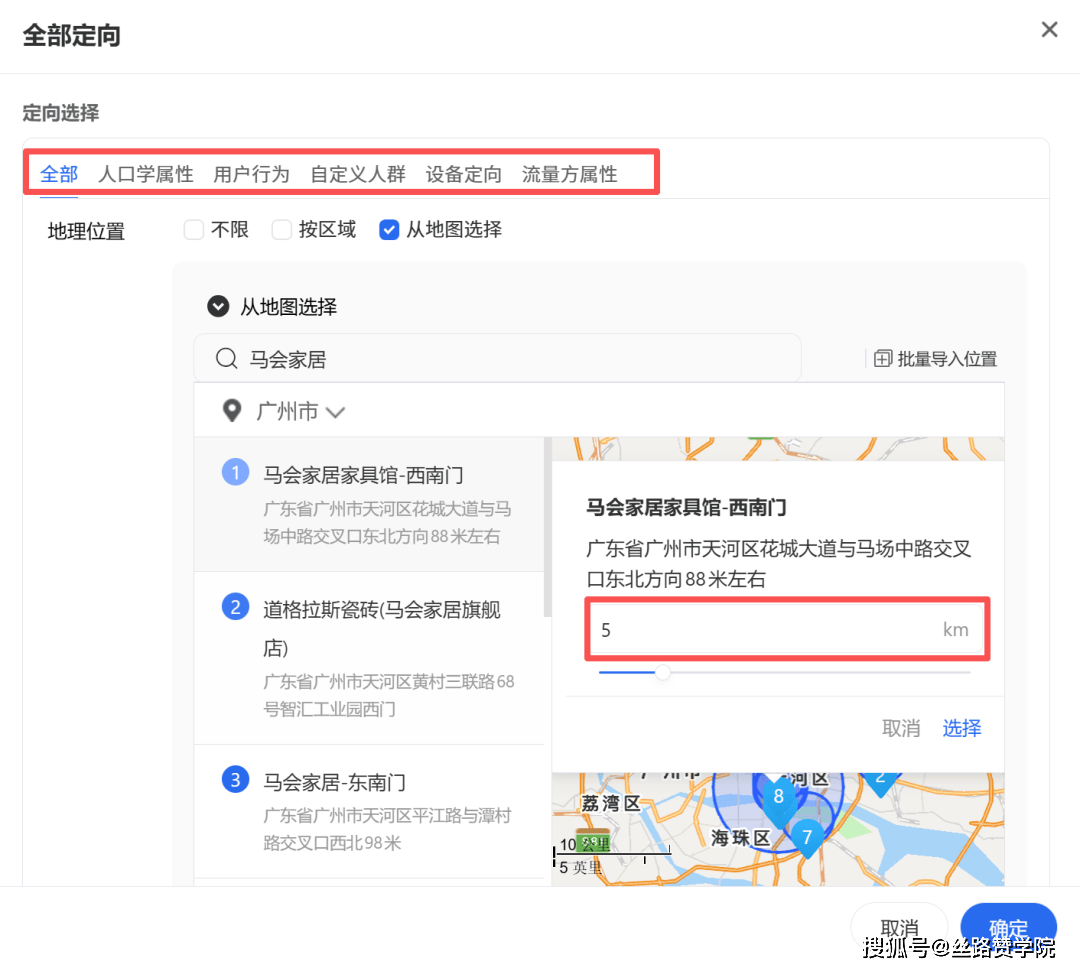Image resolution: width=1080 pixels, height=971 pixels.
Task: Click the radius slider handle
Action: coord(662,673)
